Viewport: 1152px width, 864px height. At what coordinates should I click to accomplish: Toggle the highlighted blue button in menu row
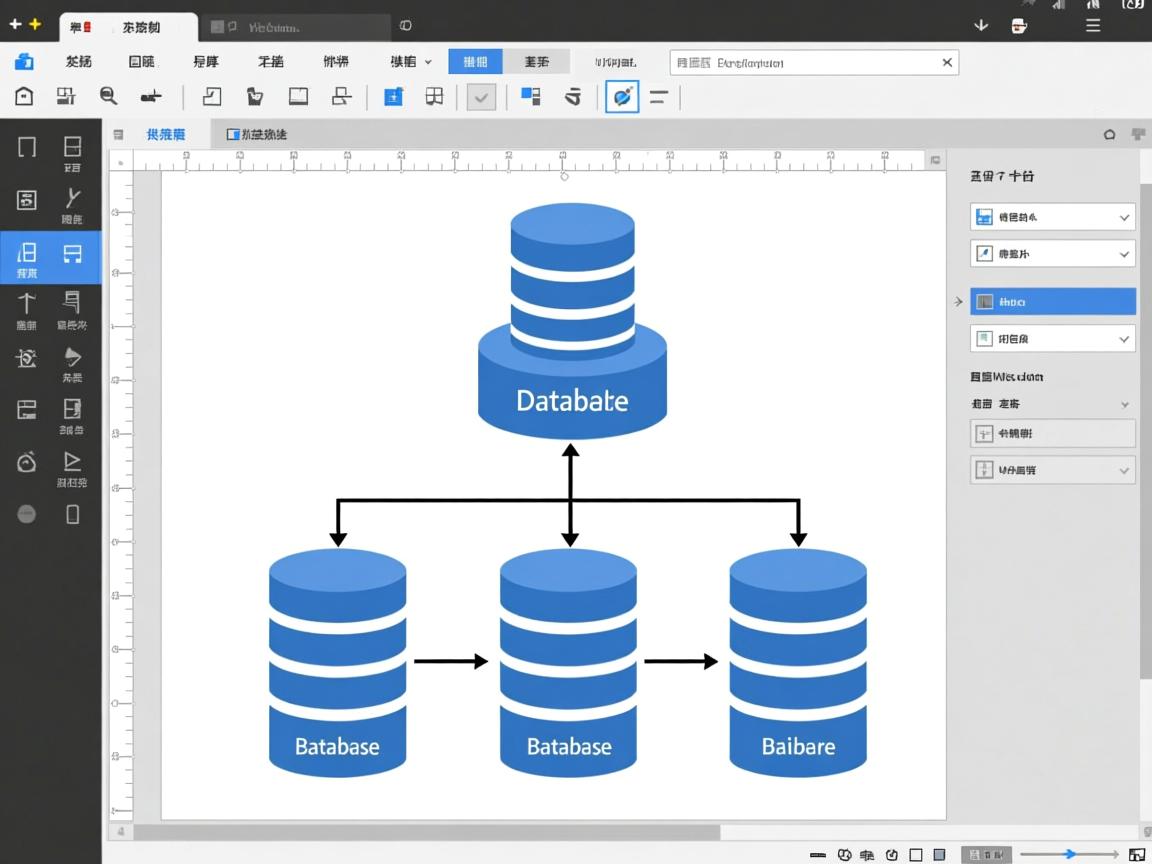[475, 62]
